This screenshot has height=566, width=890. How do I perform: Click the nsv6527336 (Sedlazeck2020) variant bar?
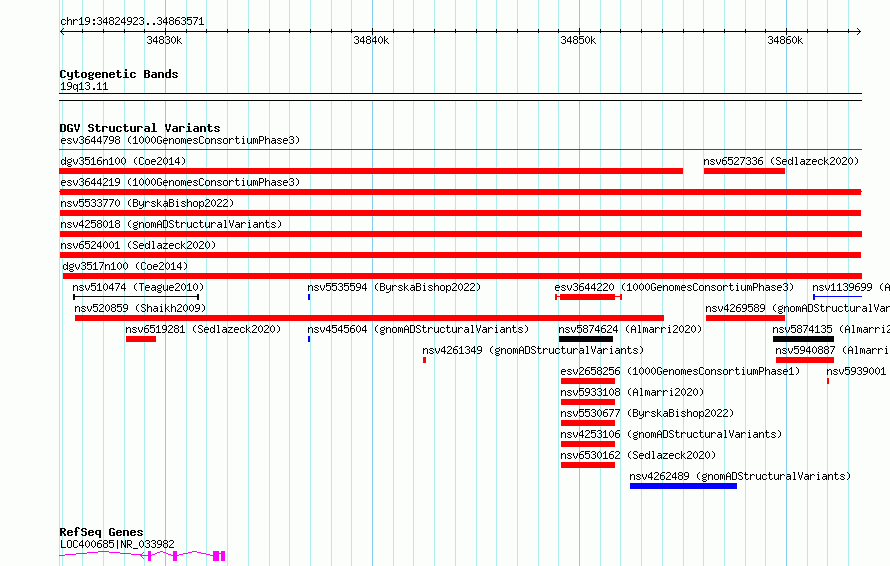[744, 171]
